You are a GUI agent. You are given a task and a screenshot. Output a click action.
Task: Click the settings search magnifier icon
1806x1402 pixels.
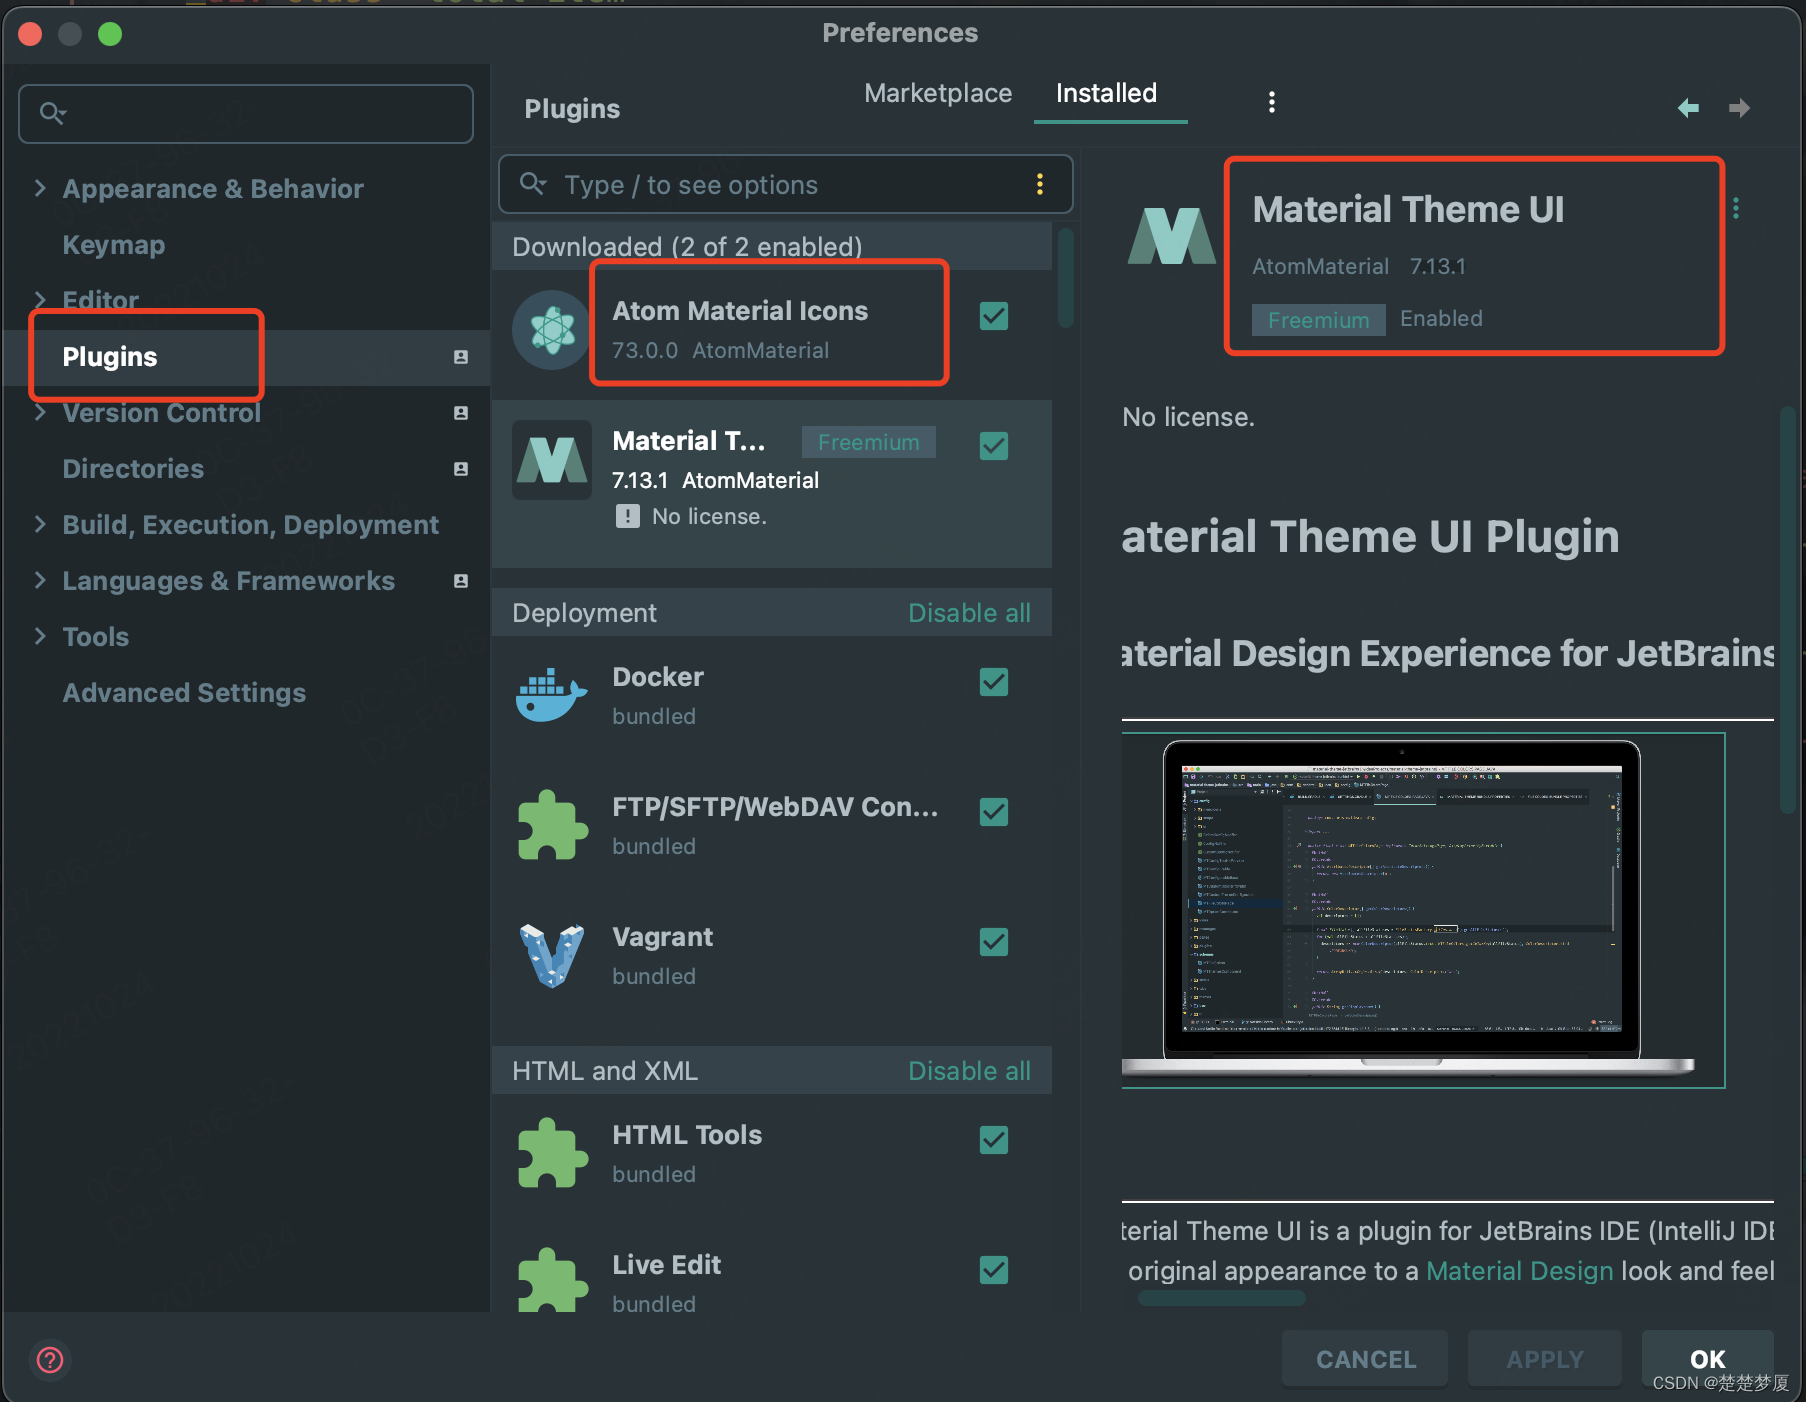(53, 113)
